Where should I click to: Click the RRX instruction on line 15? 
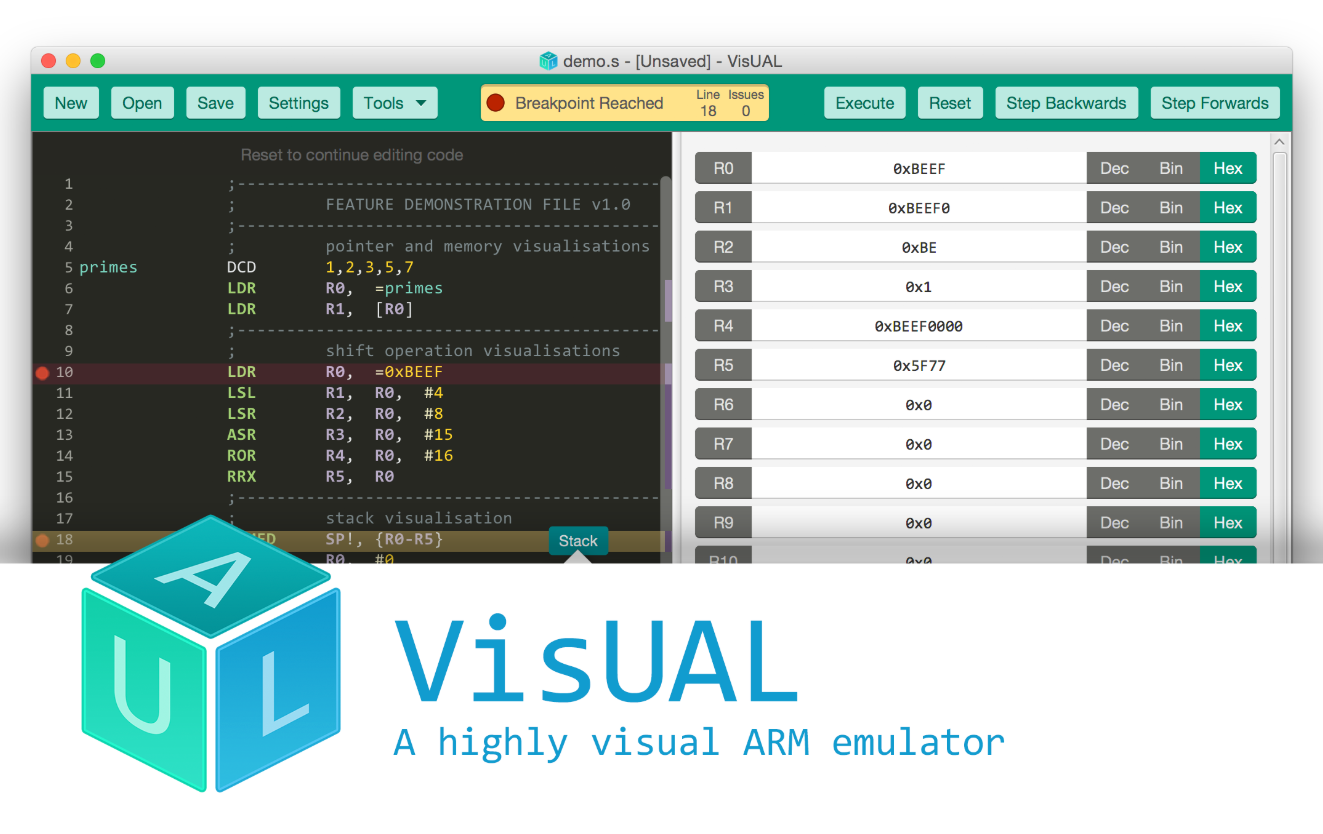(241, 477)
